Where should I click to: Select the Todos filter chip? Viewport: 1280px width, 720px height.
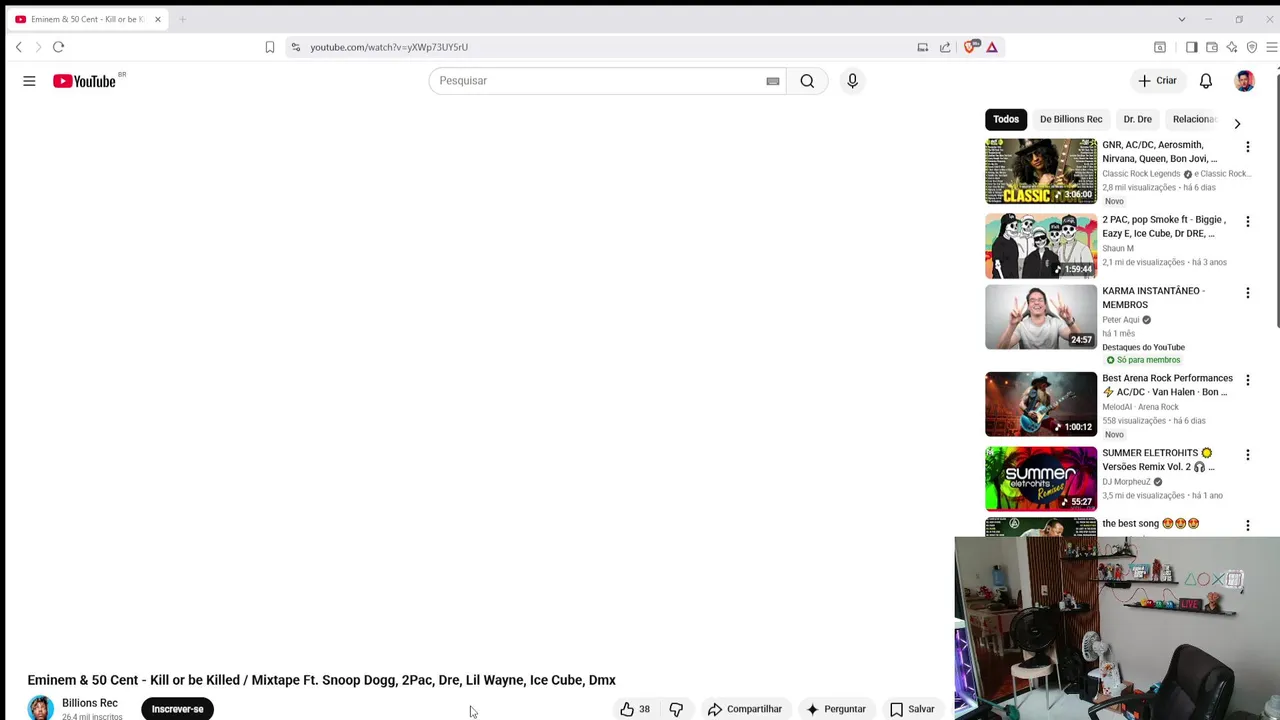[x=1006, y=119]
